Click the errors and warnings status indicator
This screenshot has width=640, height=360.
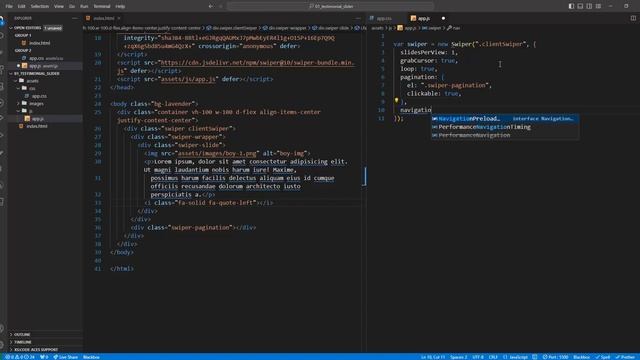tap(20, 357)
